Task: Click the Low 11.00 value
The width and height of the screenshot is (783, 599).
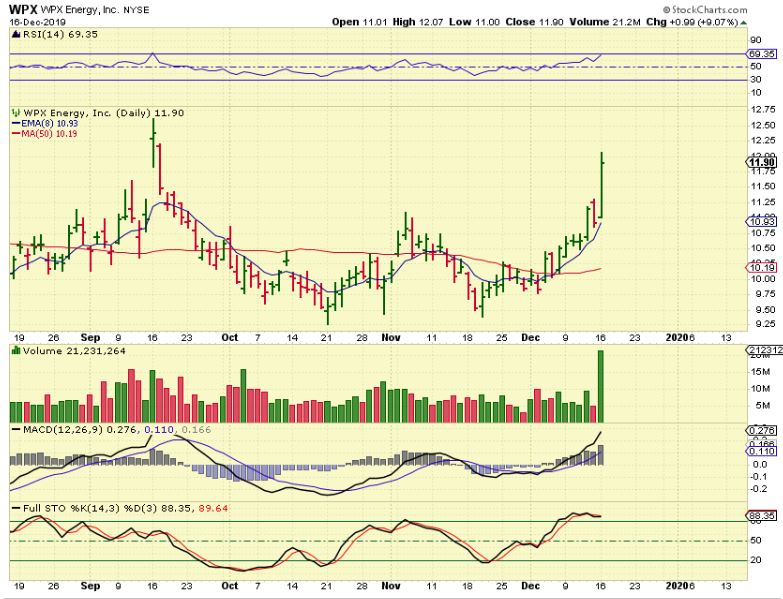Action: coord(474,22)
